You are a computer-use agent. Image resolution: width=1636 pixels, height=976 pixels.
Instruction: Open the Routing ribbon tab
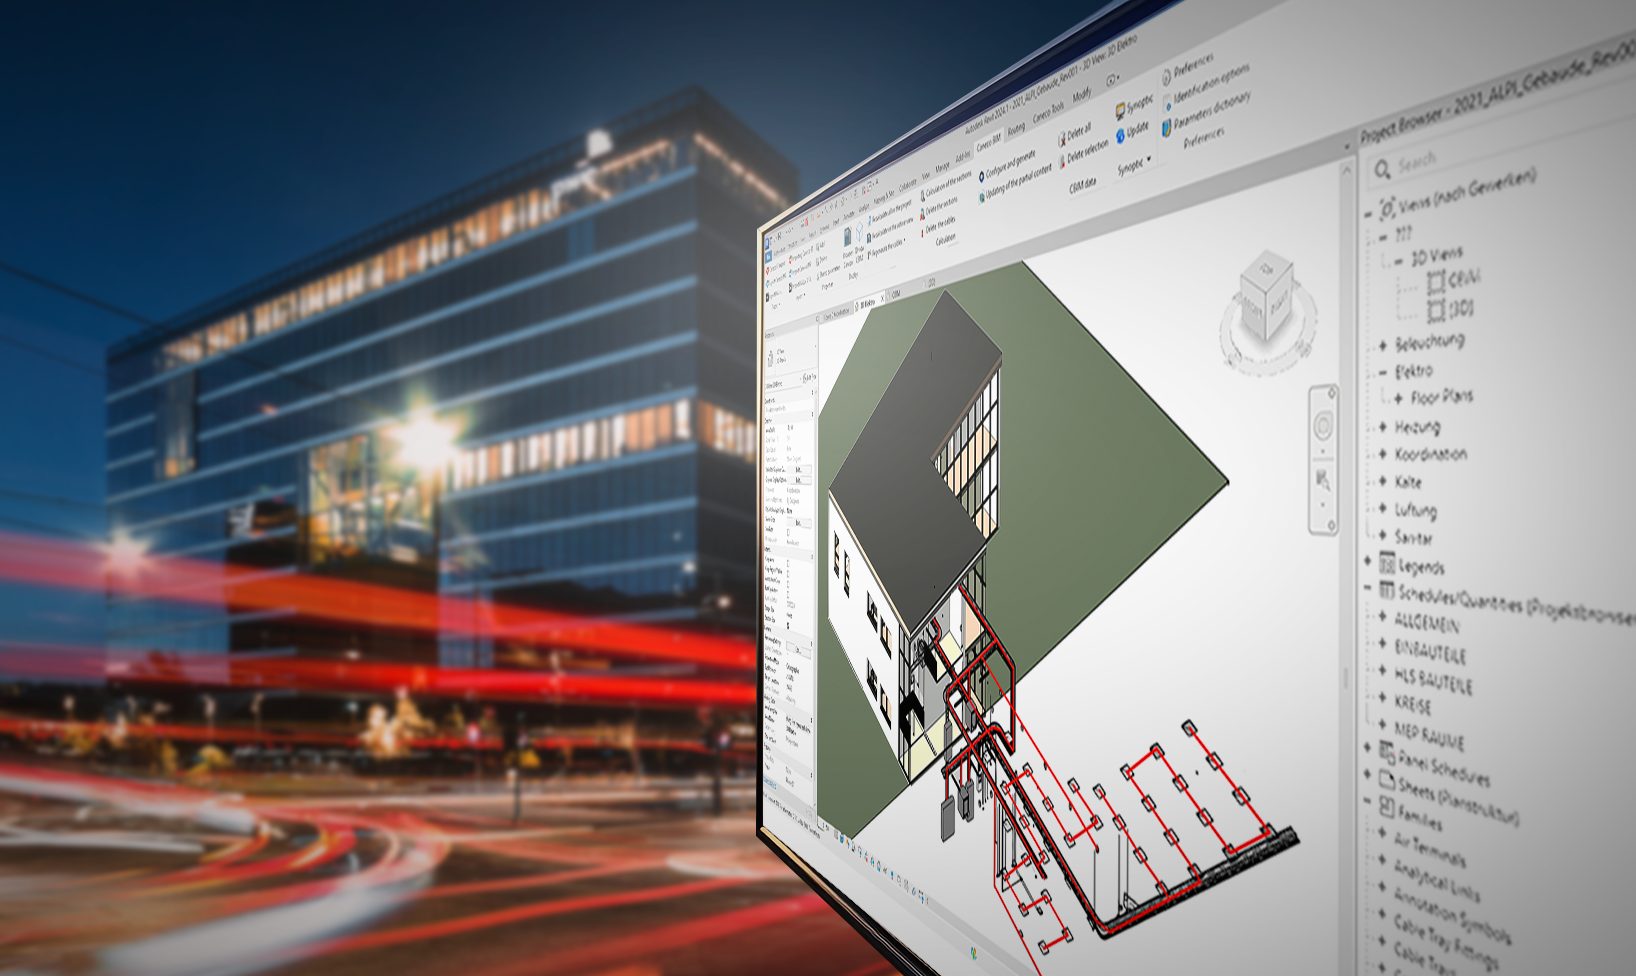pos(1016,129)
